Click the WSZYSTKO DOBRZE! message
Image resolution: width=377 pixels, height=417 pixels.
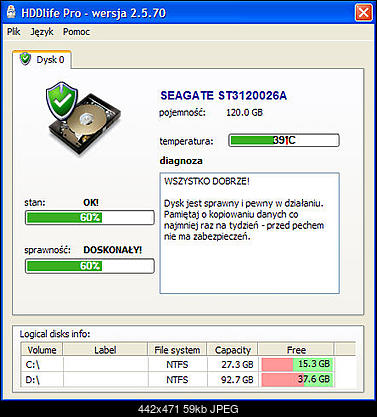point(207,181)
